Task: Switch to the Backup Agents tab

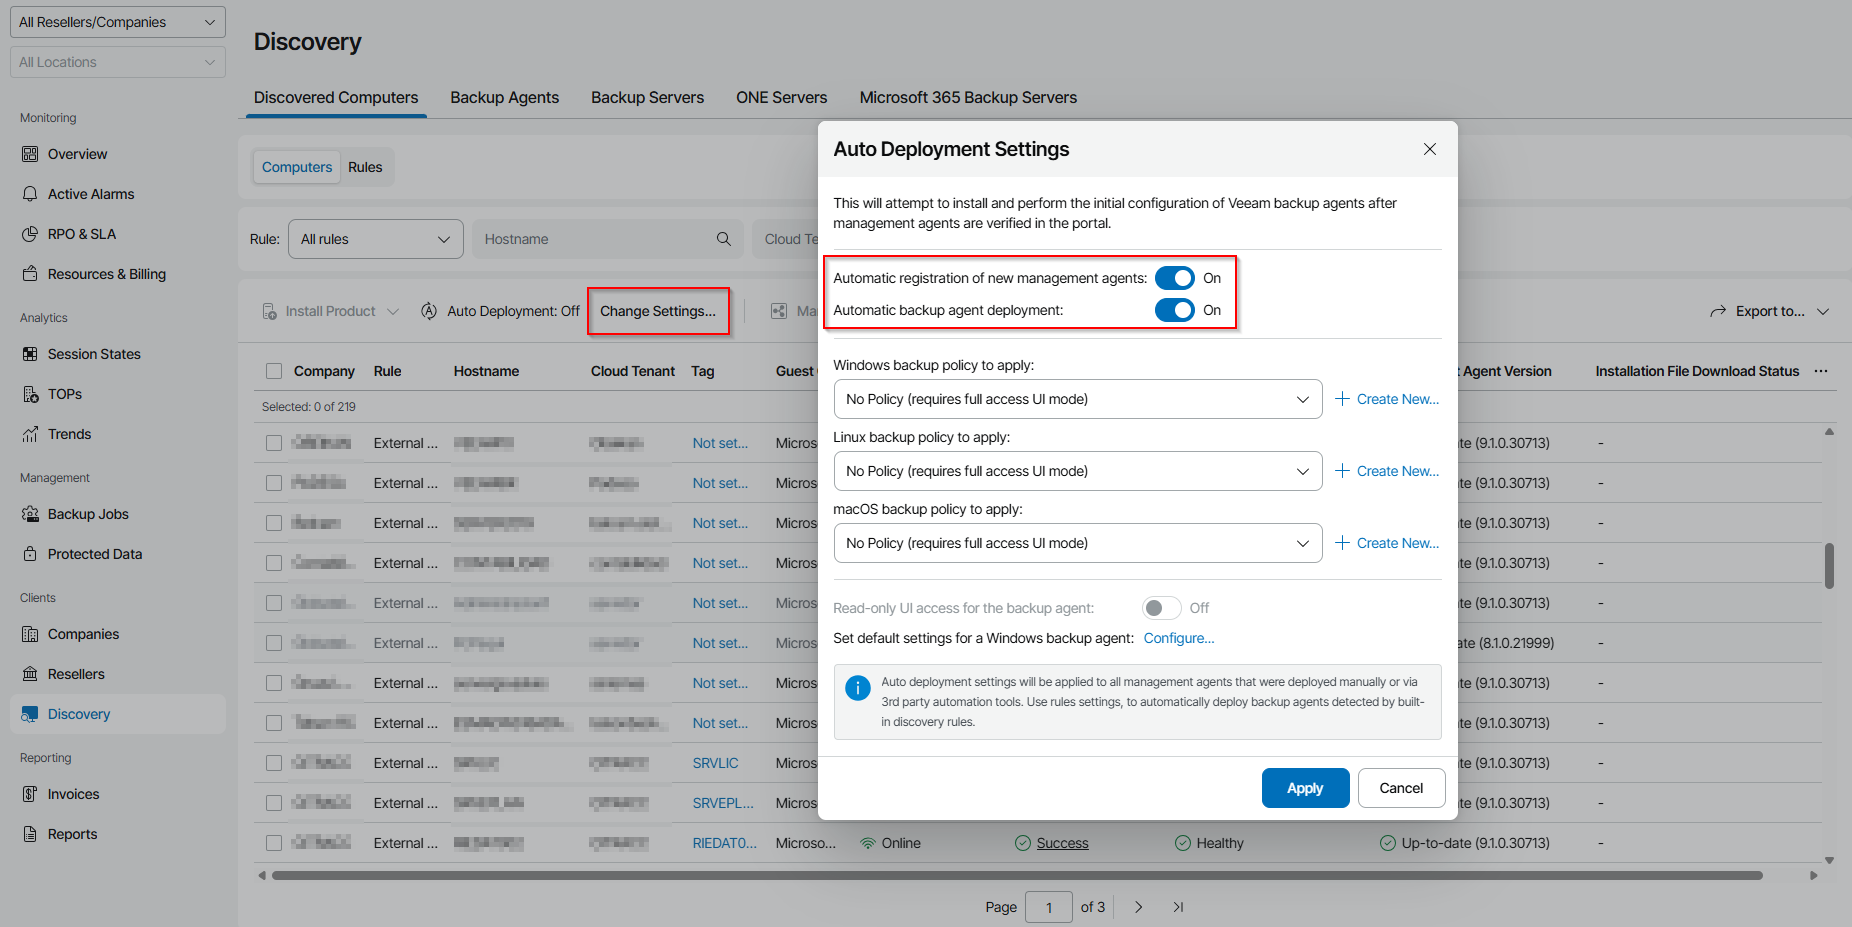Action: [x=504, y=97]
